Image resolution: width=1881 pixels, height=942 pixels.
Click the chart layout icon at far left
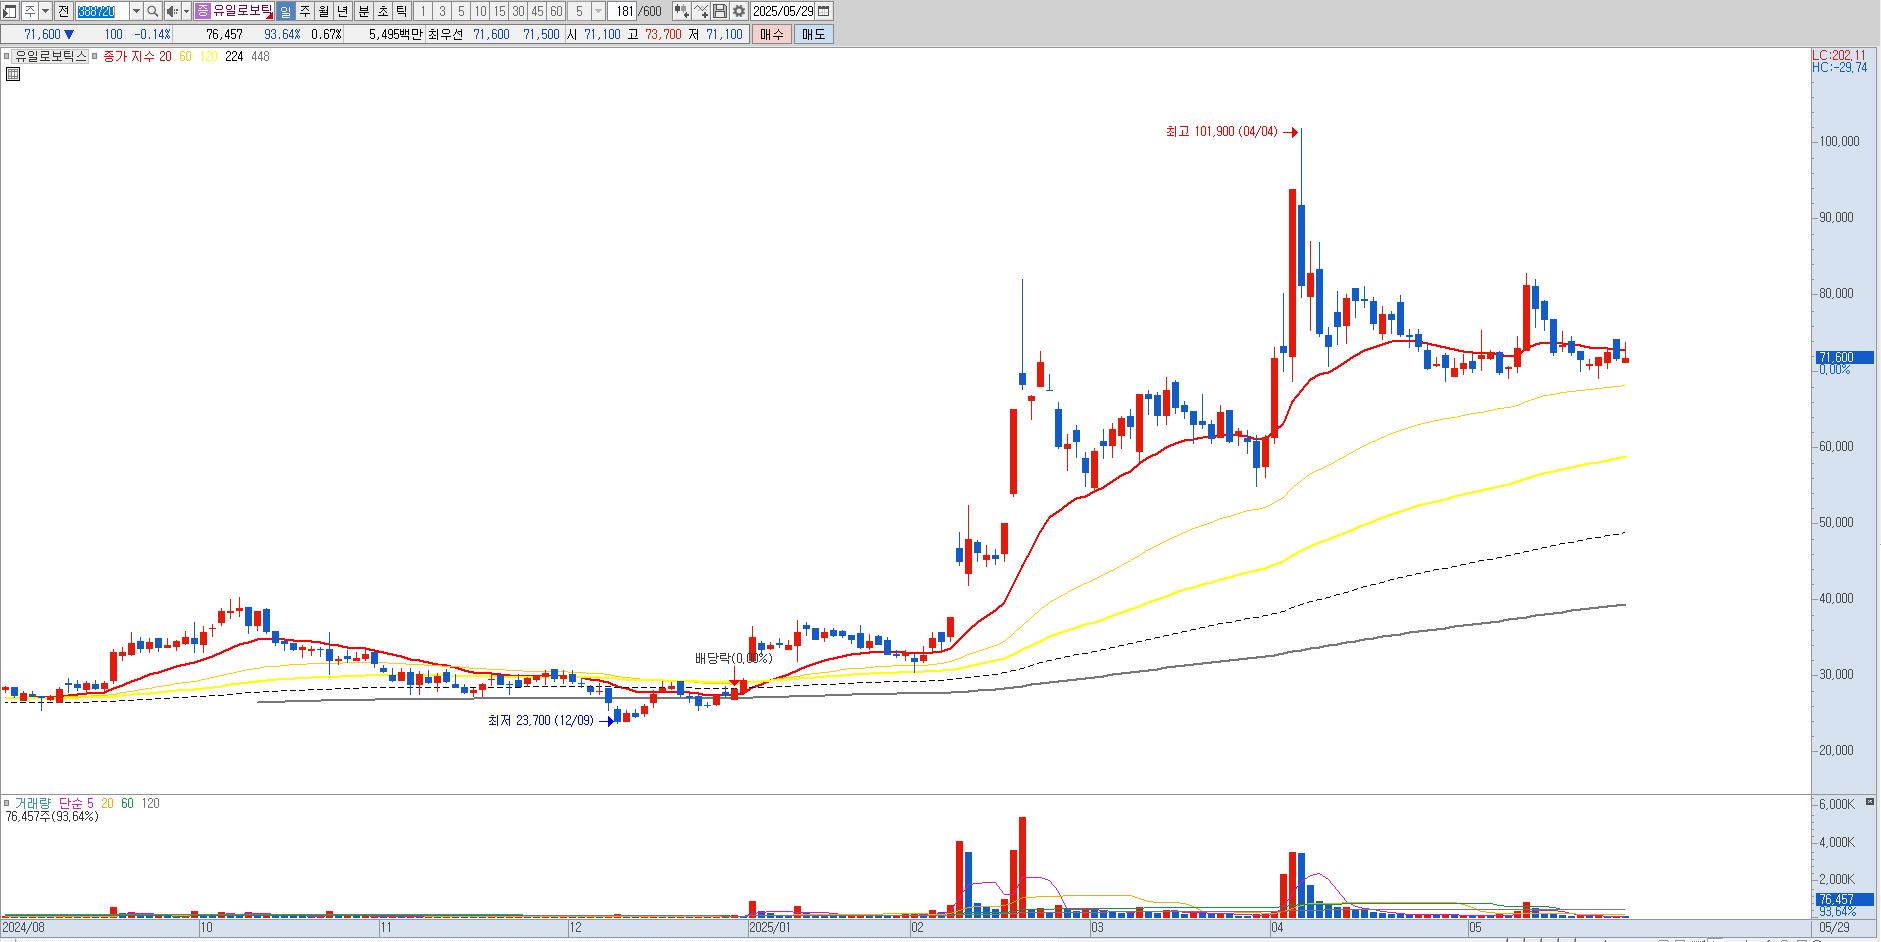(10, 11)
